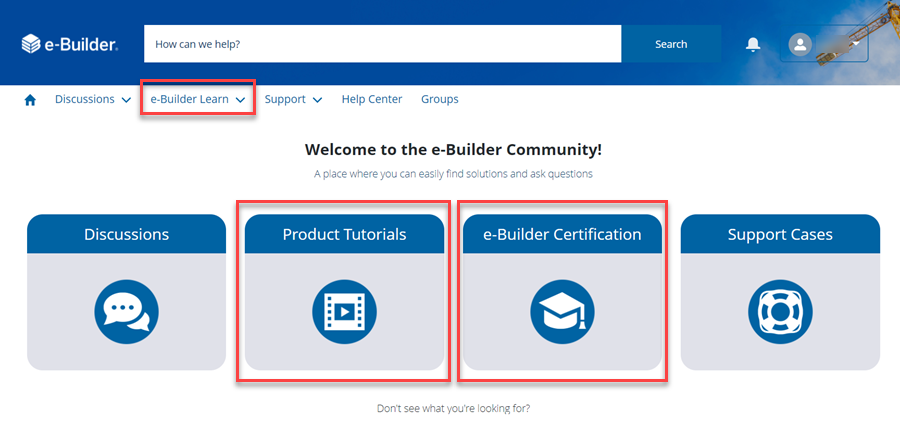
Task: Click the e-Builder Certification tile header
Action: pos(562,235)
